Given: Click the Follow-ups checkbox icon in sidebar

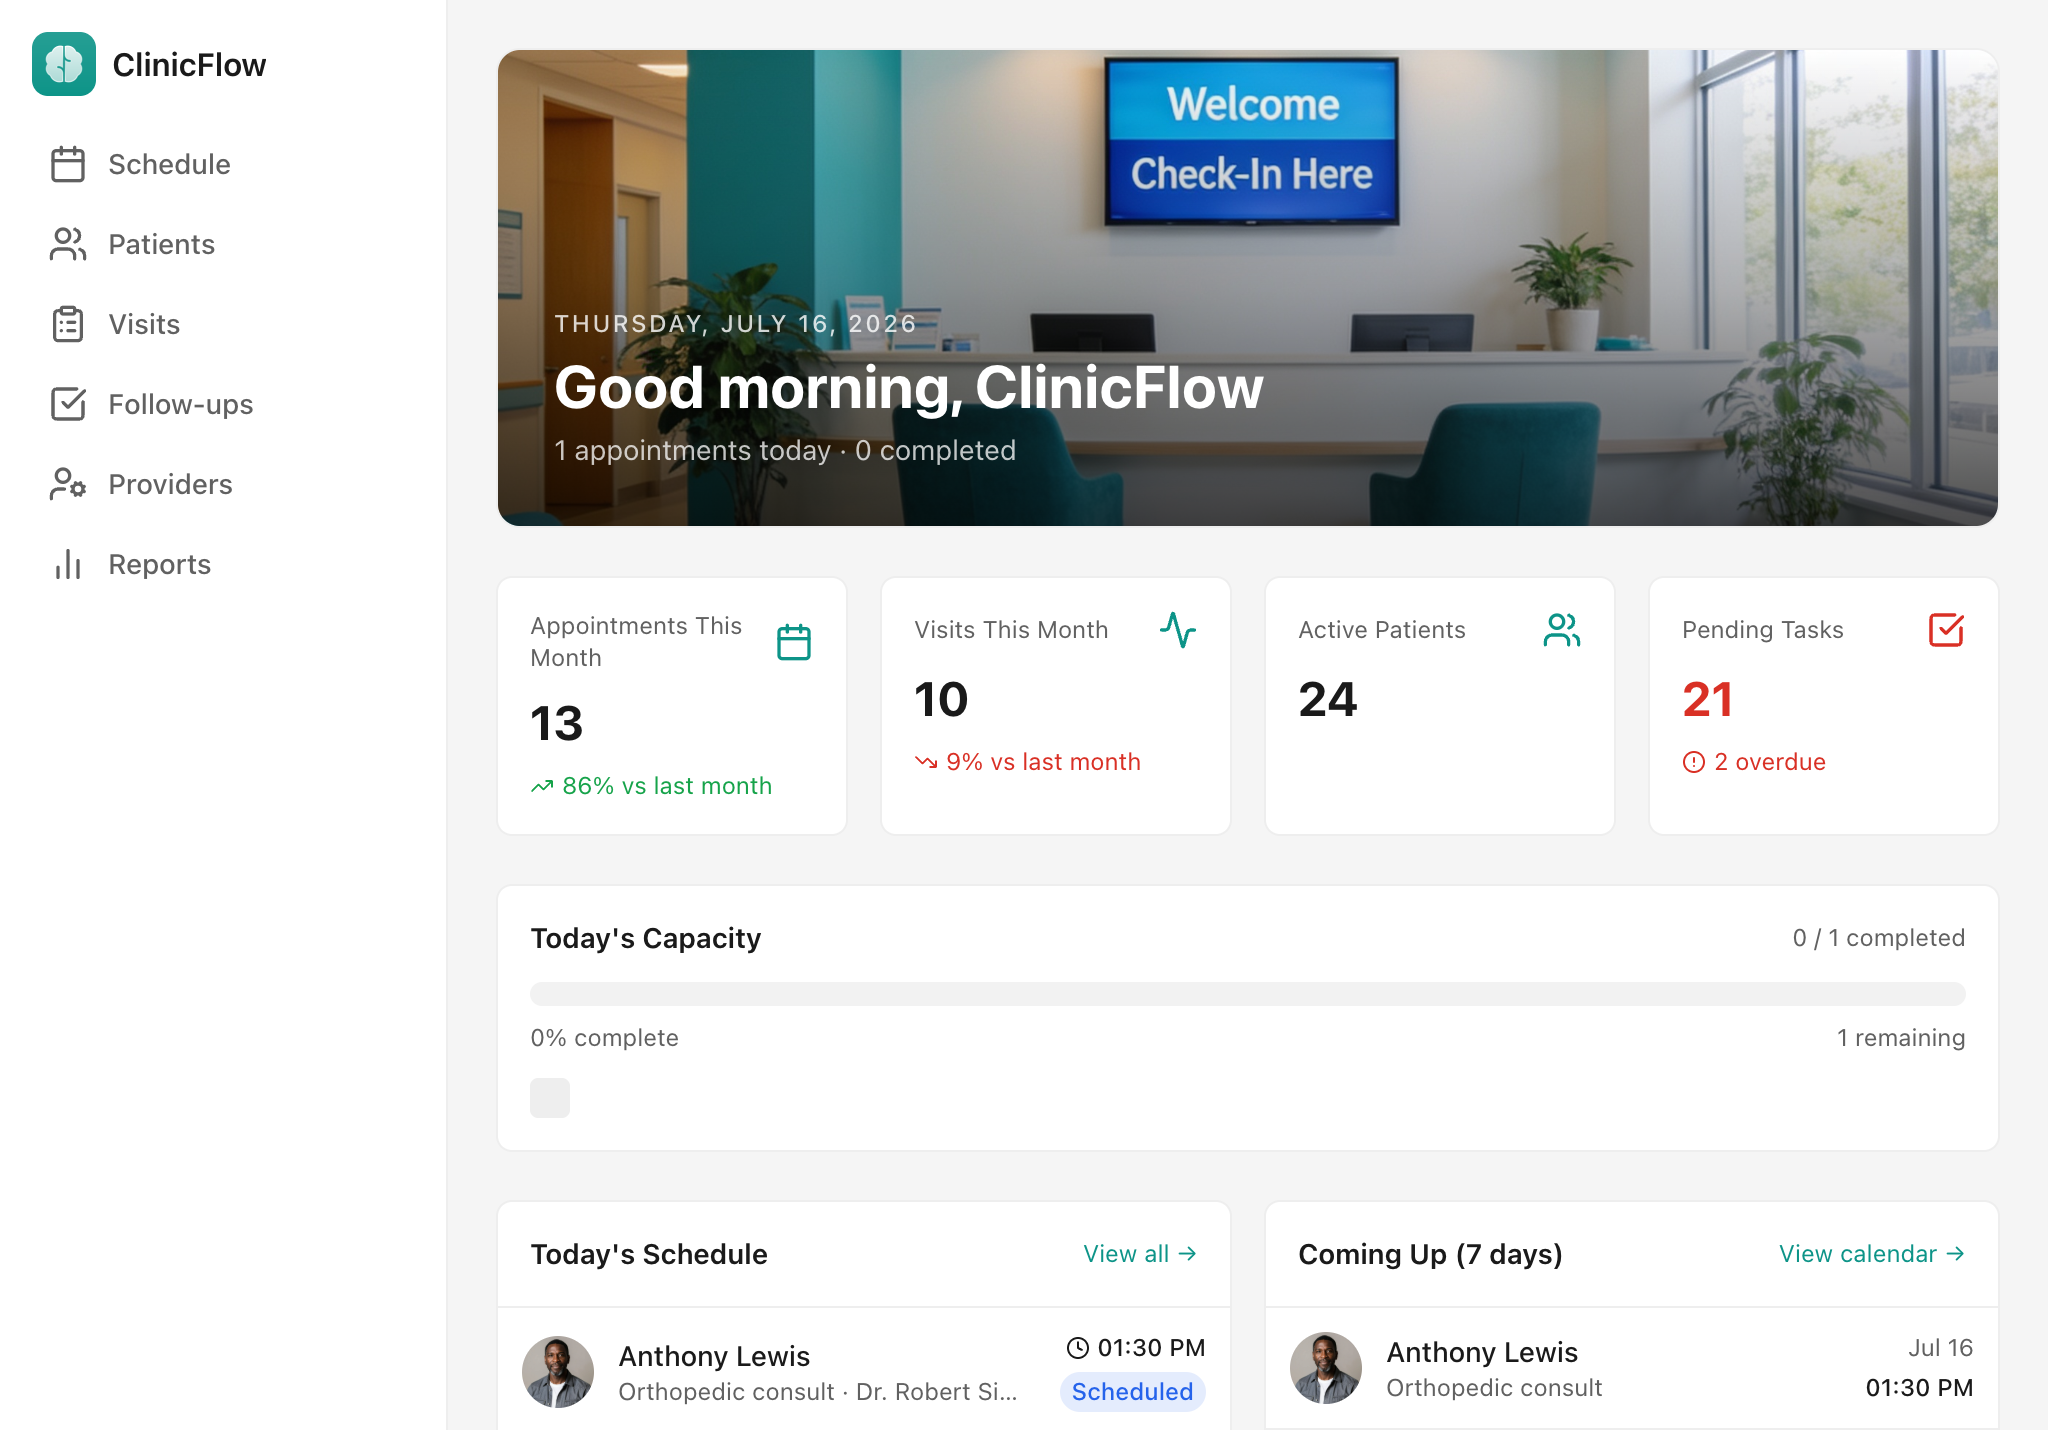Looking at the screenshot, I should [68, 404].
